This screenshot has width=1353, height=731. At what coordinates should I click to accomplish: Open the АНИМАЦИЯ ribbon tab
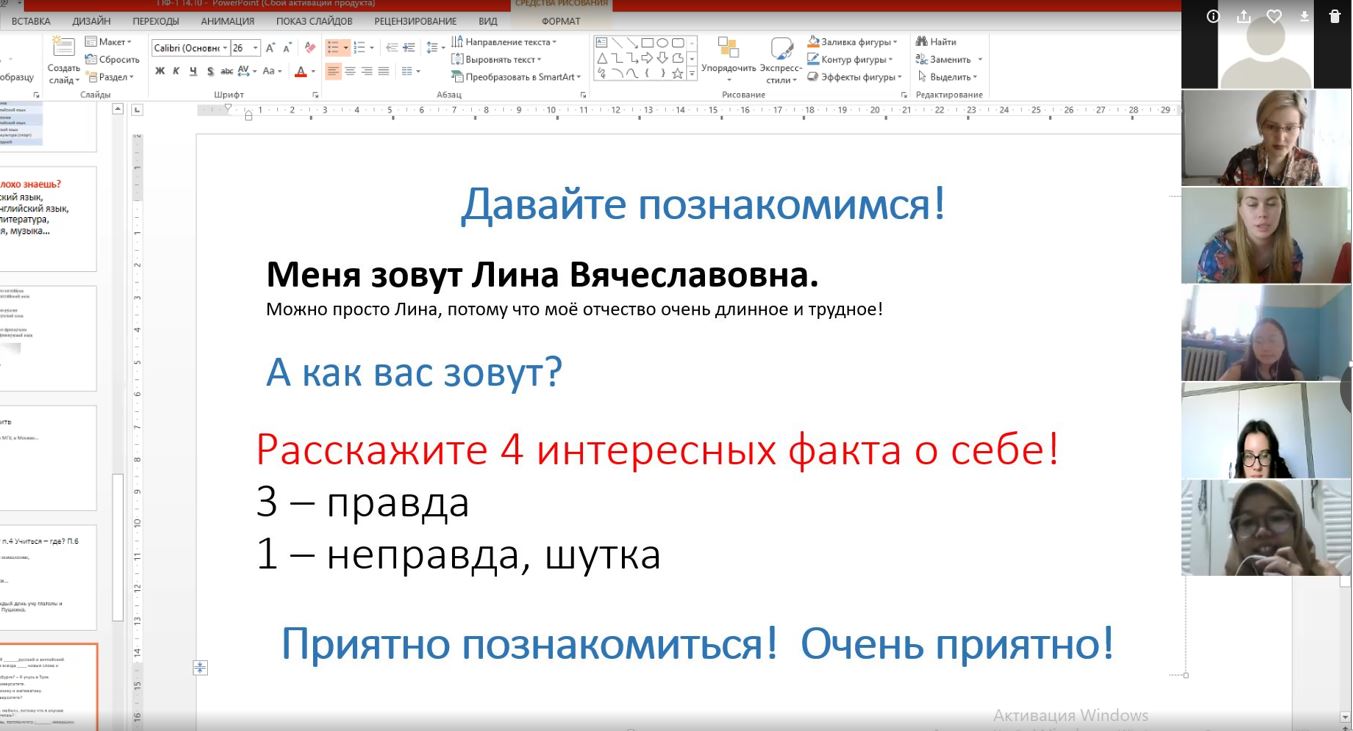pos(227,21)
